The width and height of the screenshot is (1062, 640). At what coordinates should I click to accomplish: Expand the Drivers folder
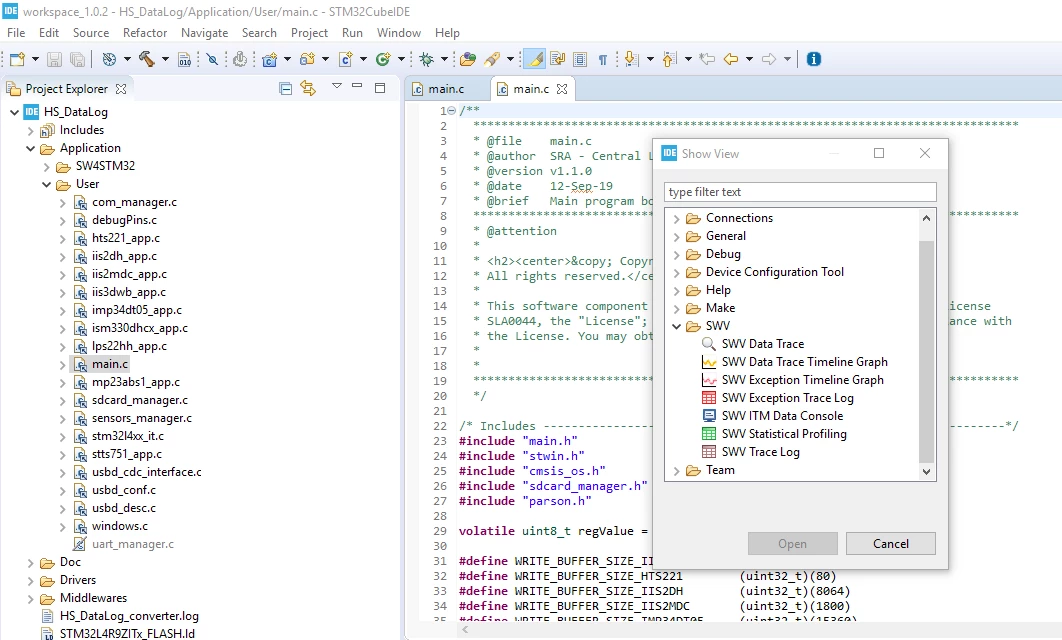[30, 580]
